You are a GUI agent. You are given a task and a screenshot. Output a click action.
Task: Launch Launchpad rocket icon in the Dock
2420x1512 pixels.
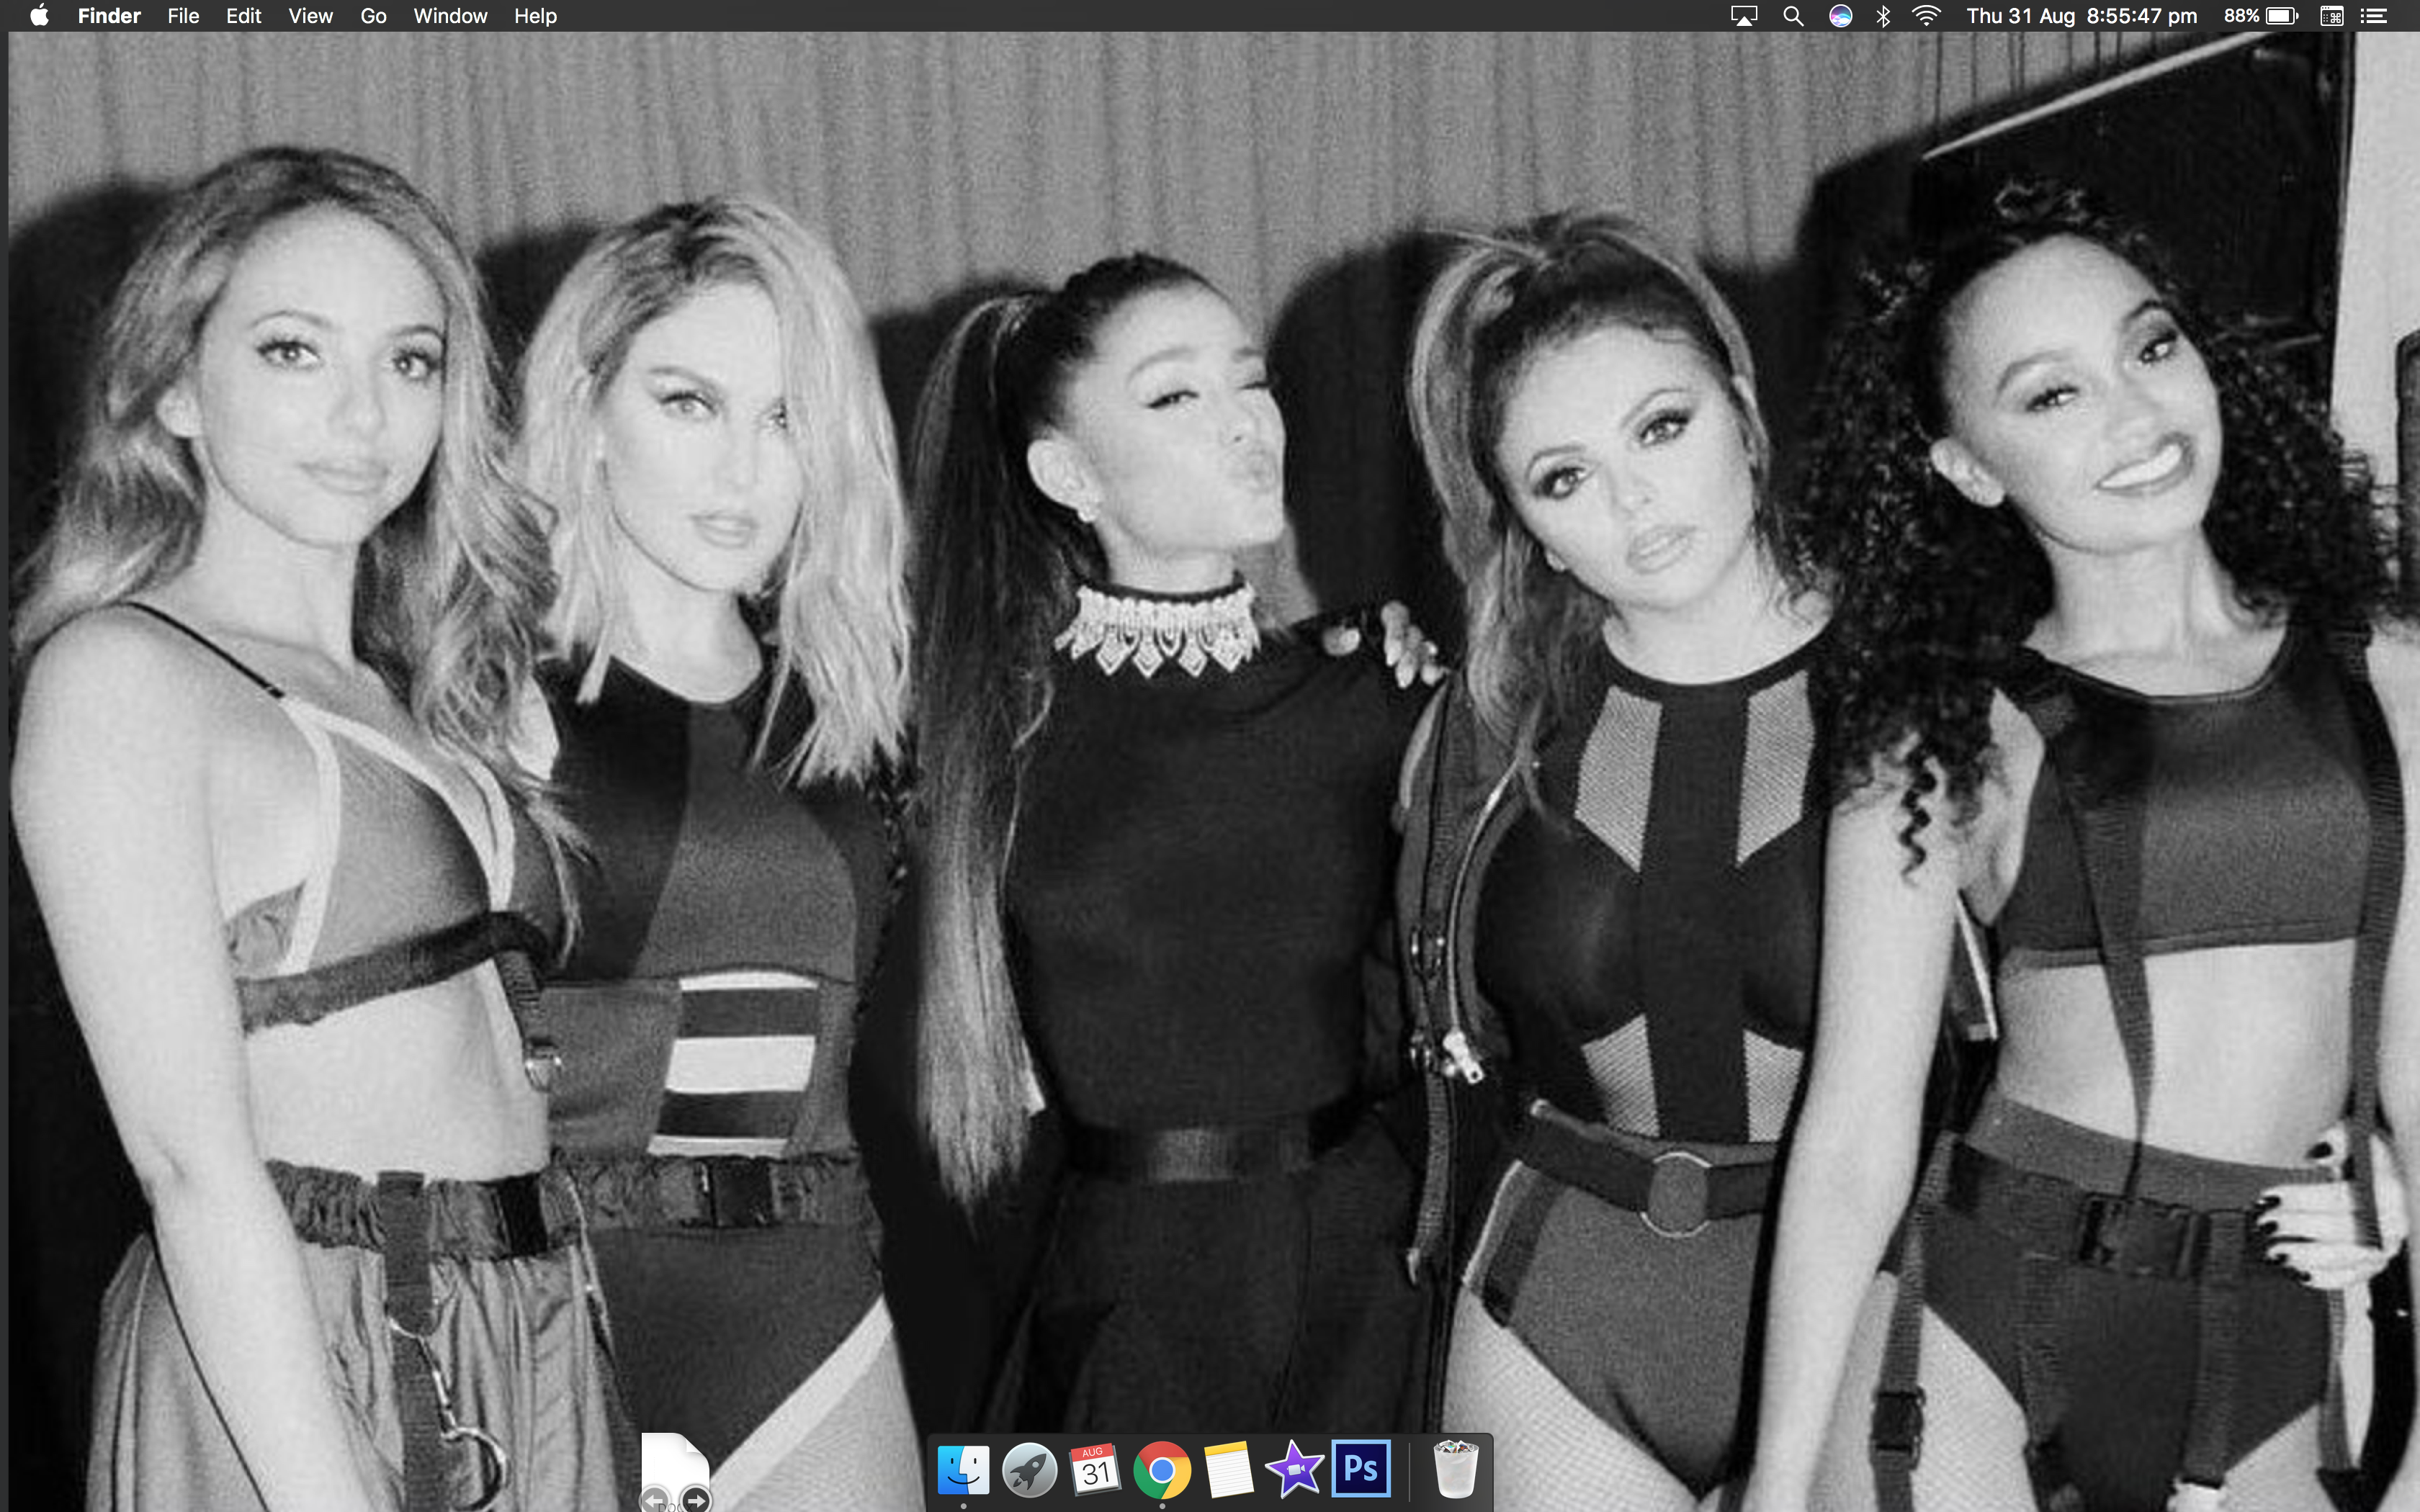click(1029, 1470)
